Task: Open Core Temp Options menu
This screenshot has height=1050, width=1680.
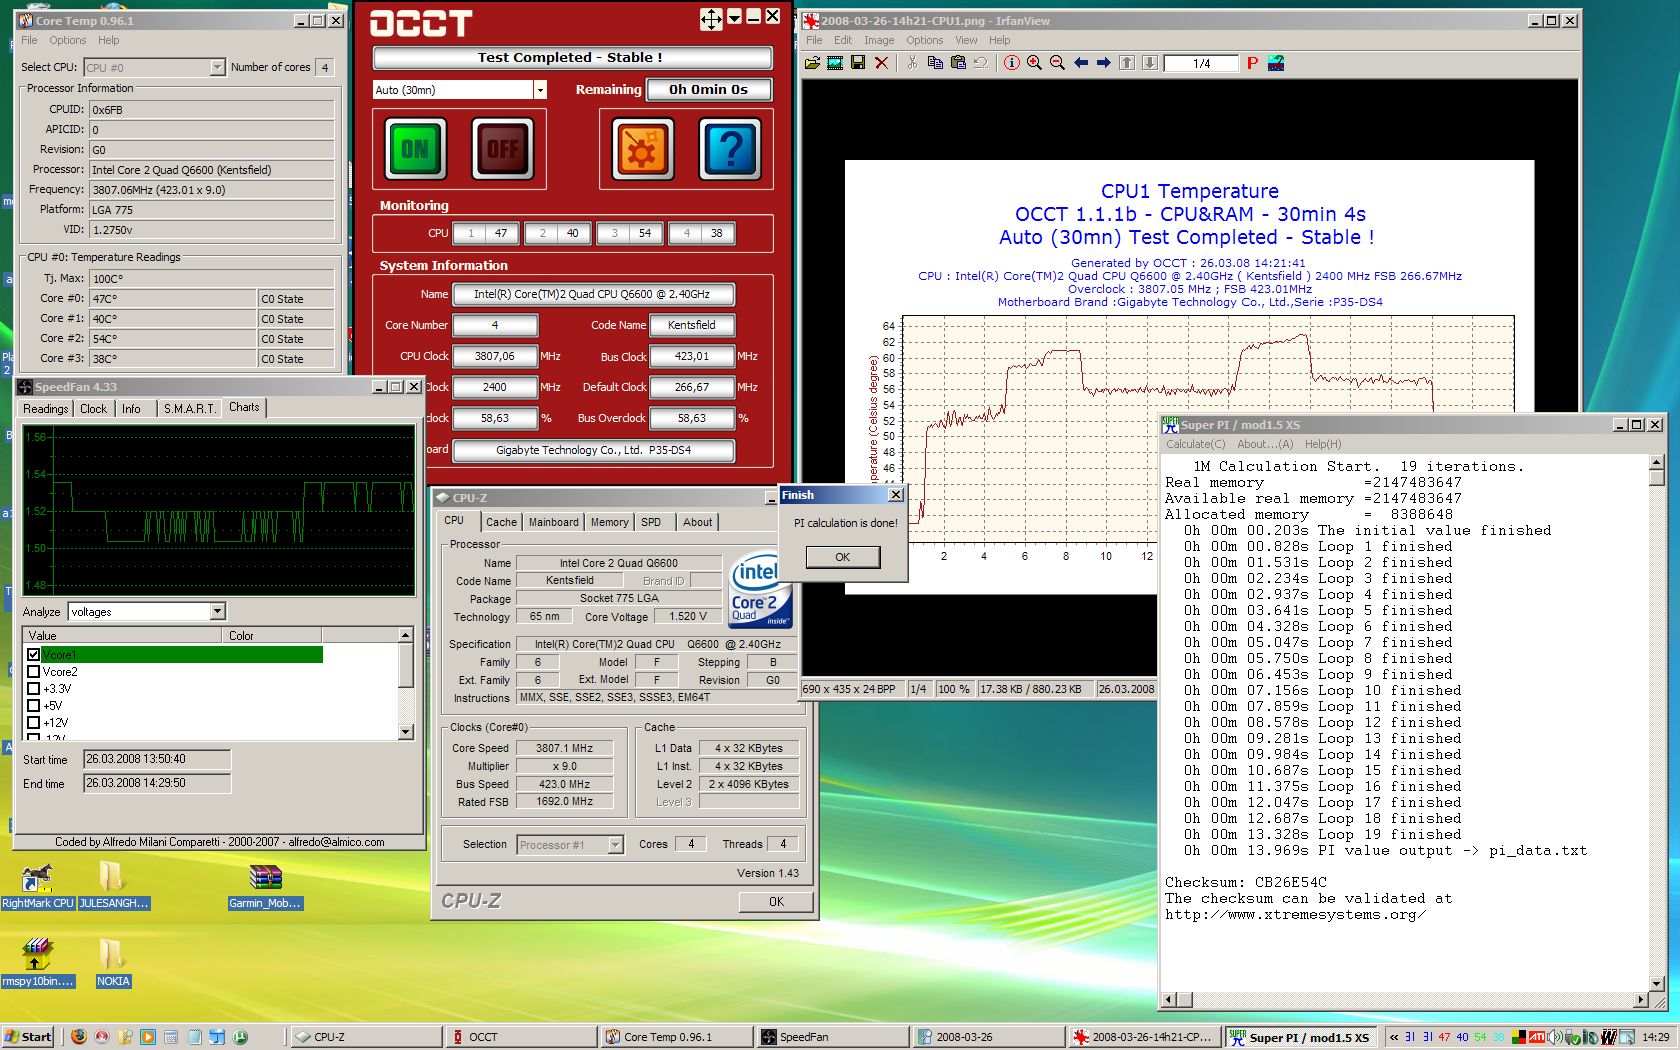Action: pos(68,40)
